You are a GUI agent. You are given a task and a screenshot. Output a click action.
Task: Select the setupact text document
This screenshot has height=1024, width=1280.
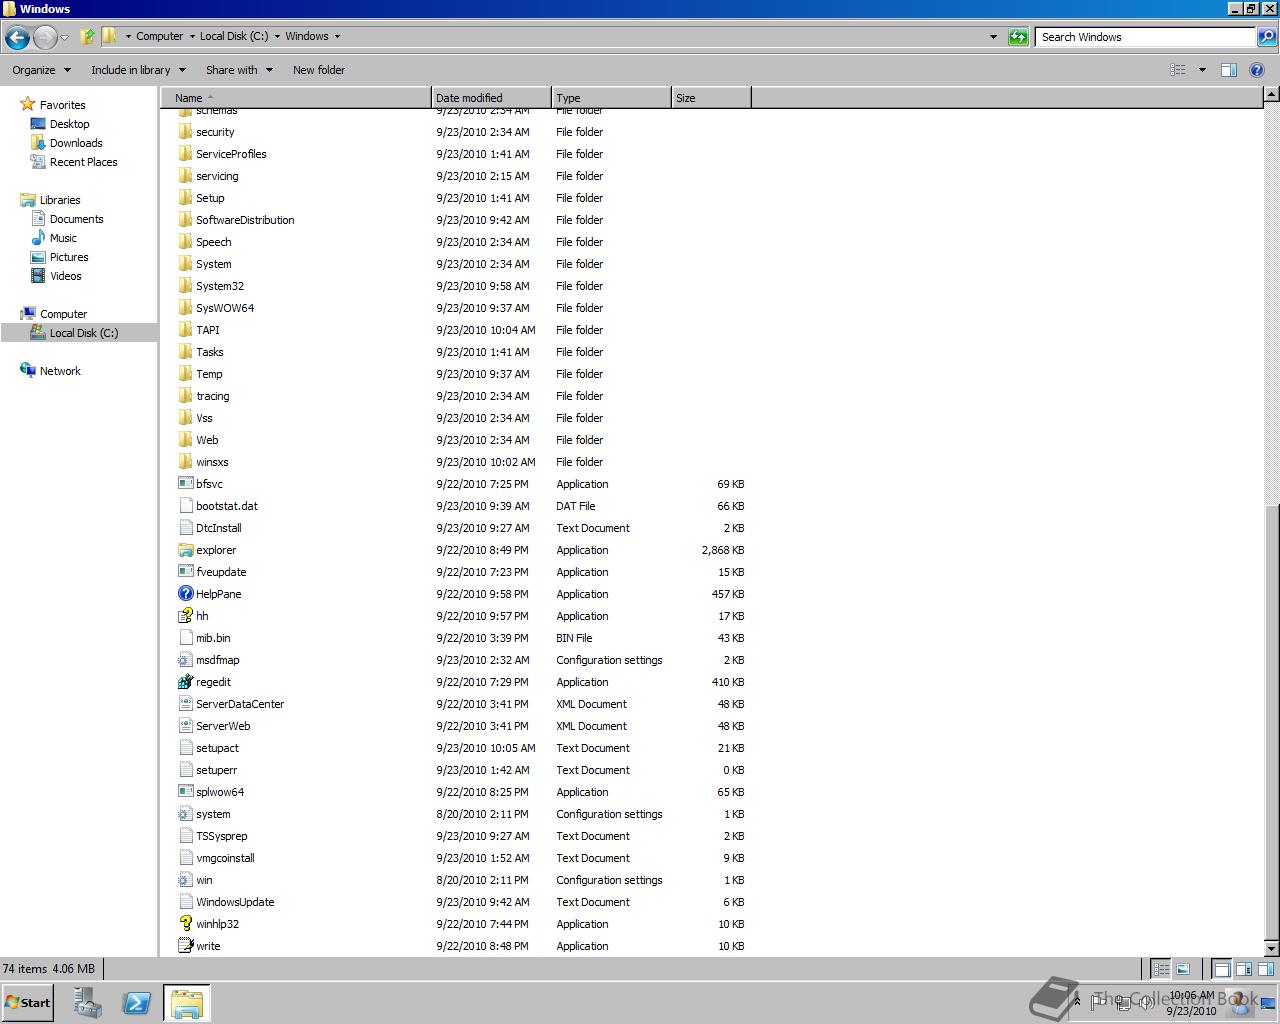pos(217,748)
